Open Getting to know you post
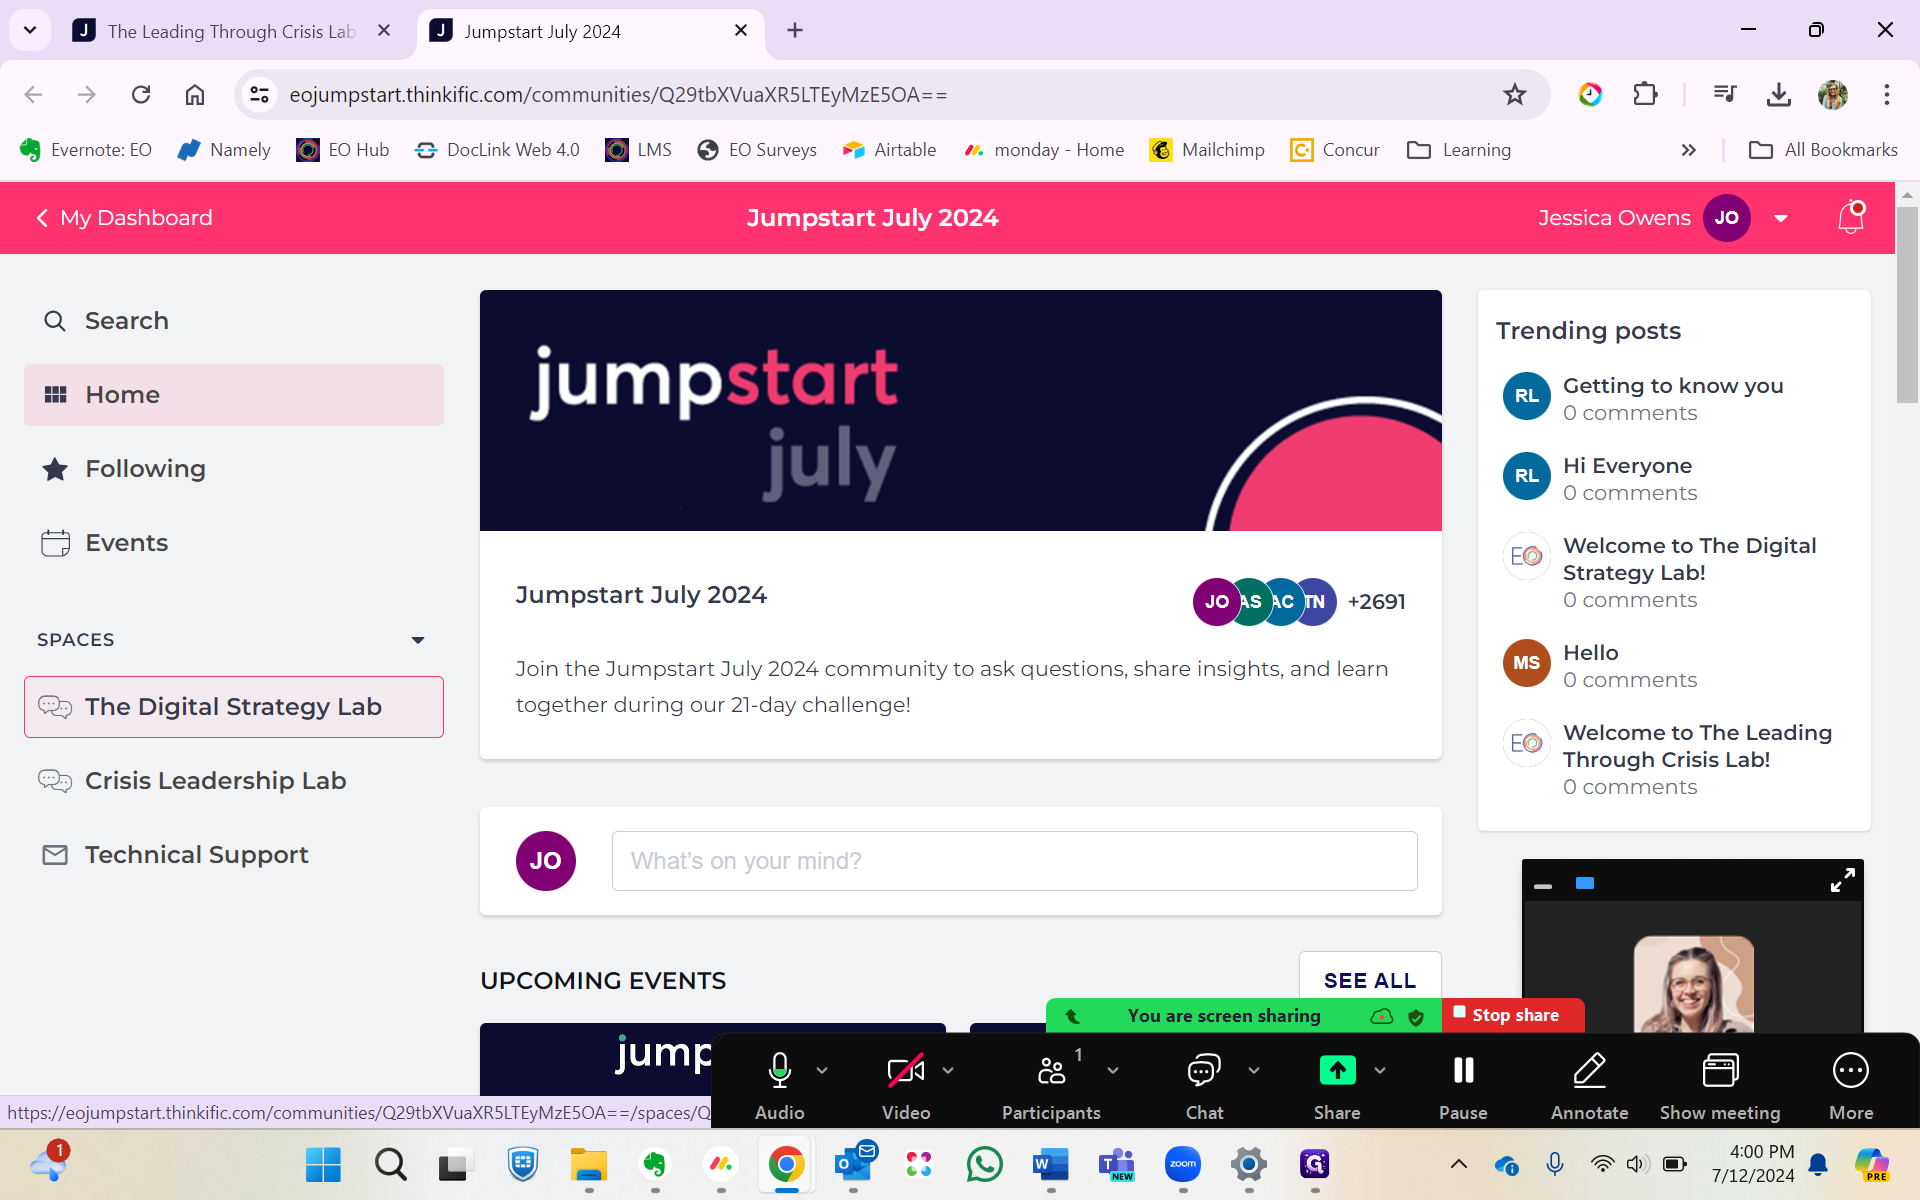The width and height of the screenshot is (1920, 1200). (1673, 386)
